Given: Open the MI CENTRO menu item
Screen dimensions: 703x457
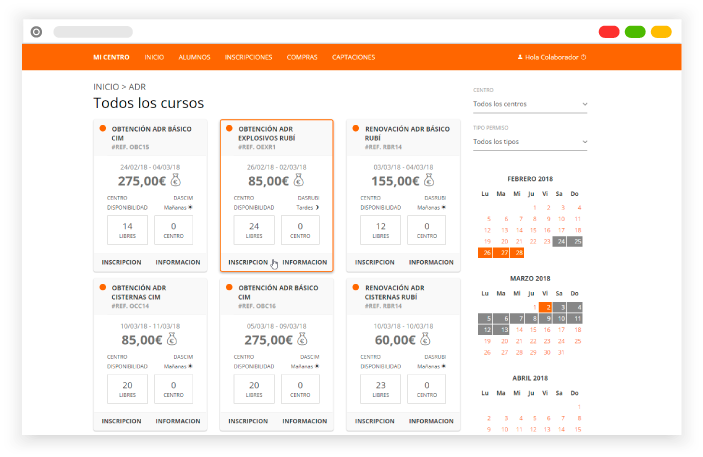Looking at the screenshot, I should [111, 57].
